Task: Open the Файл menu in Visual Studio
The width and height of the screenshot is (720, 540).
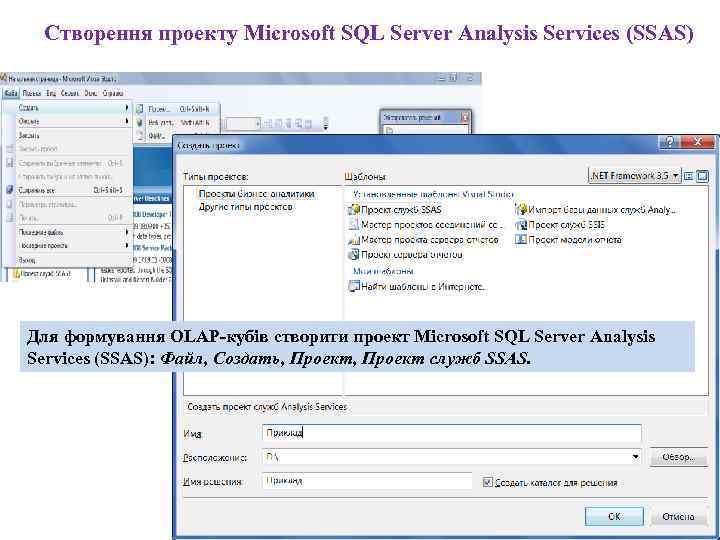Action: point(11,93)
